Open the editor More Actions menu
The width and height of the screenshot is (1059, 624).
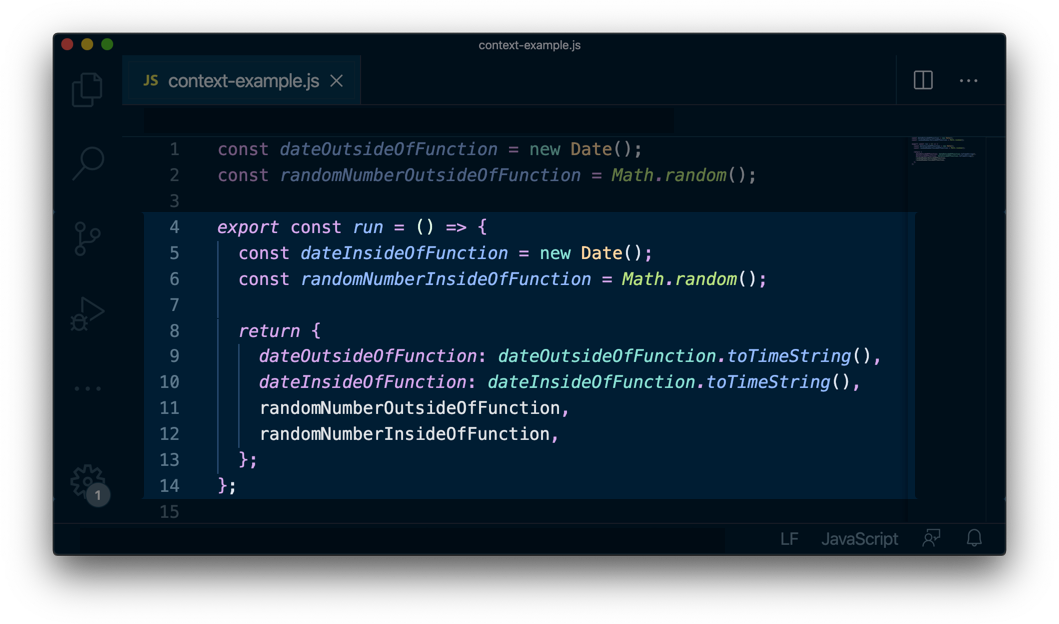click(968, 80)
